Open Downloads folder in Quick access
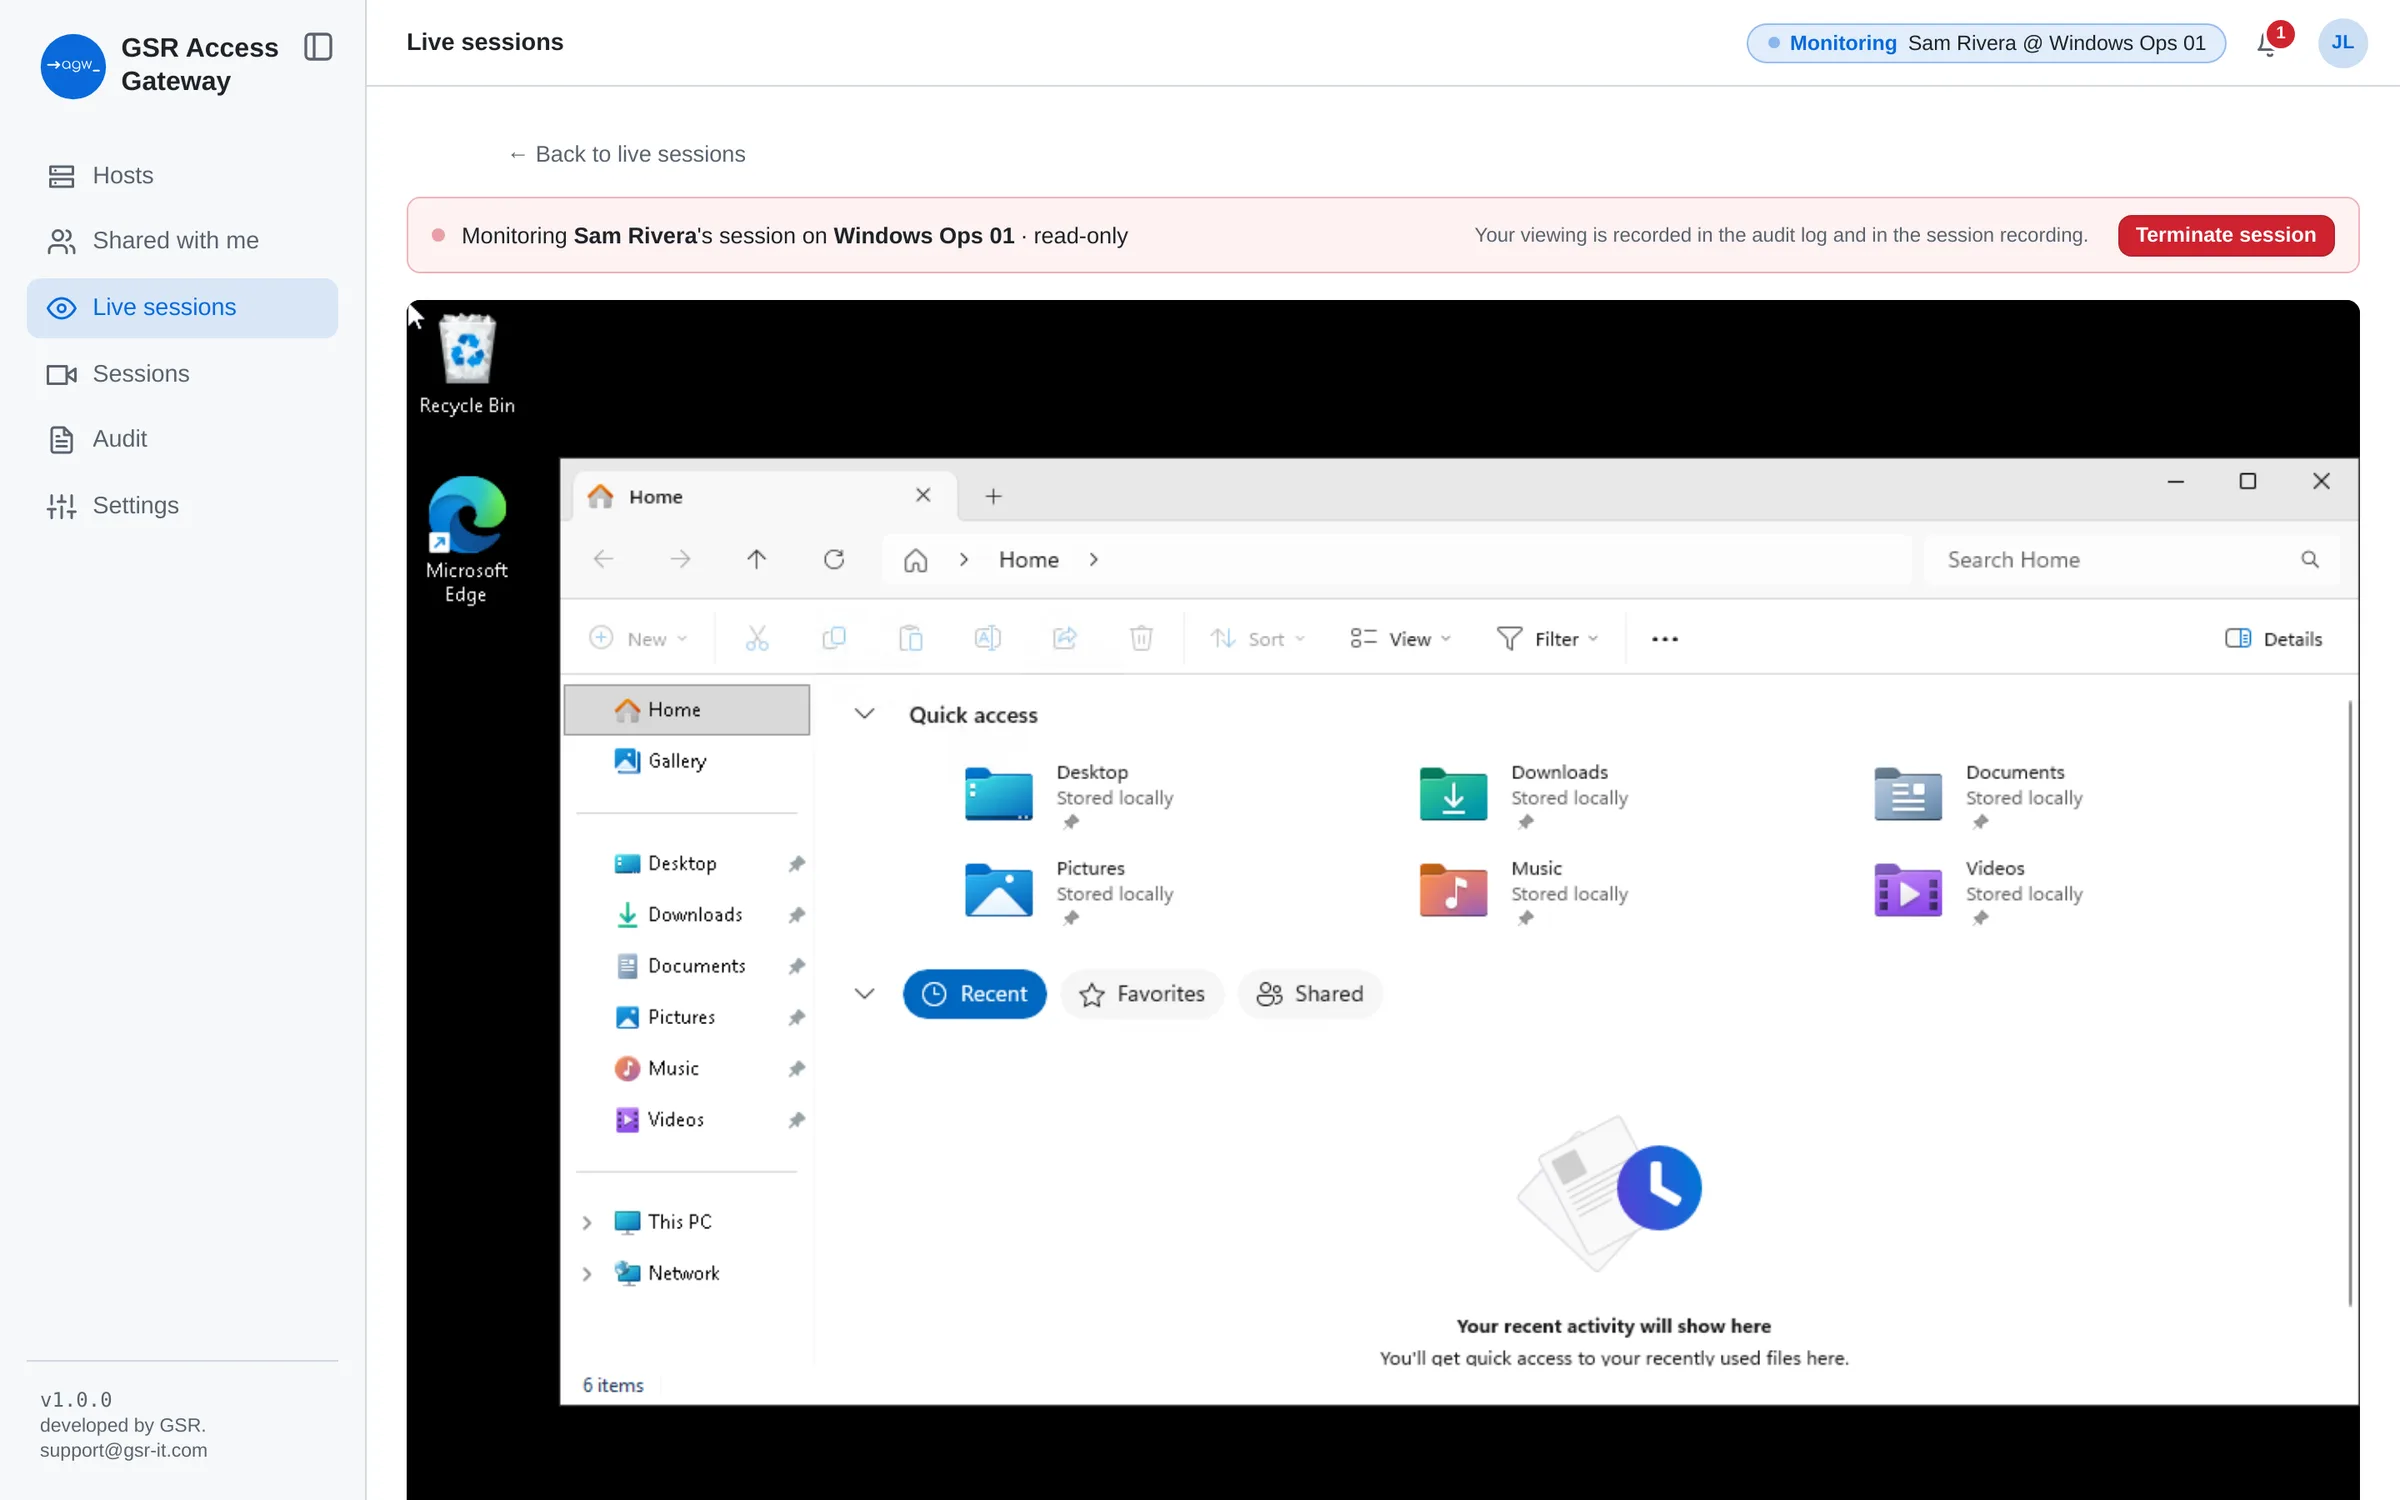The image size is (2400, 1500). pyautogui.click(x=1523, y=795)
